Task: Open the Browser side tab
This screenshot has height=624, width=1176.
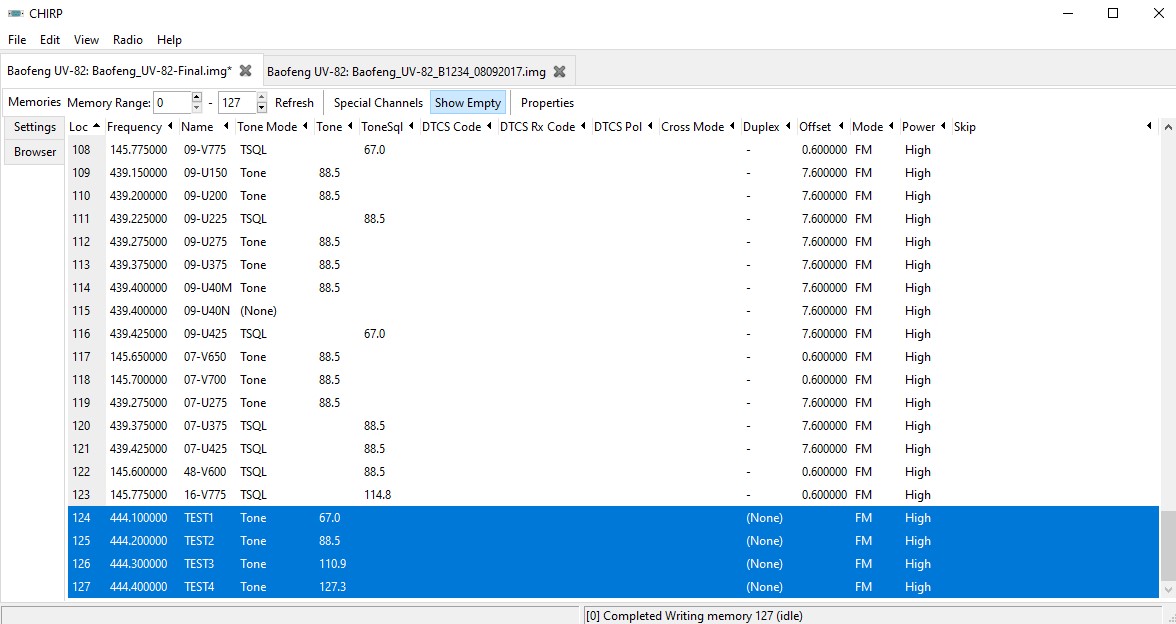Action: coord(34,152)
